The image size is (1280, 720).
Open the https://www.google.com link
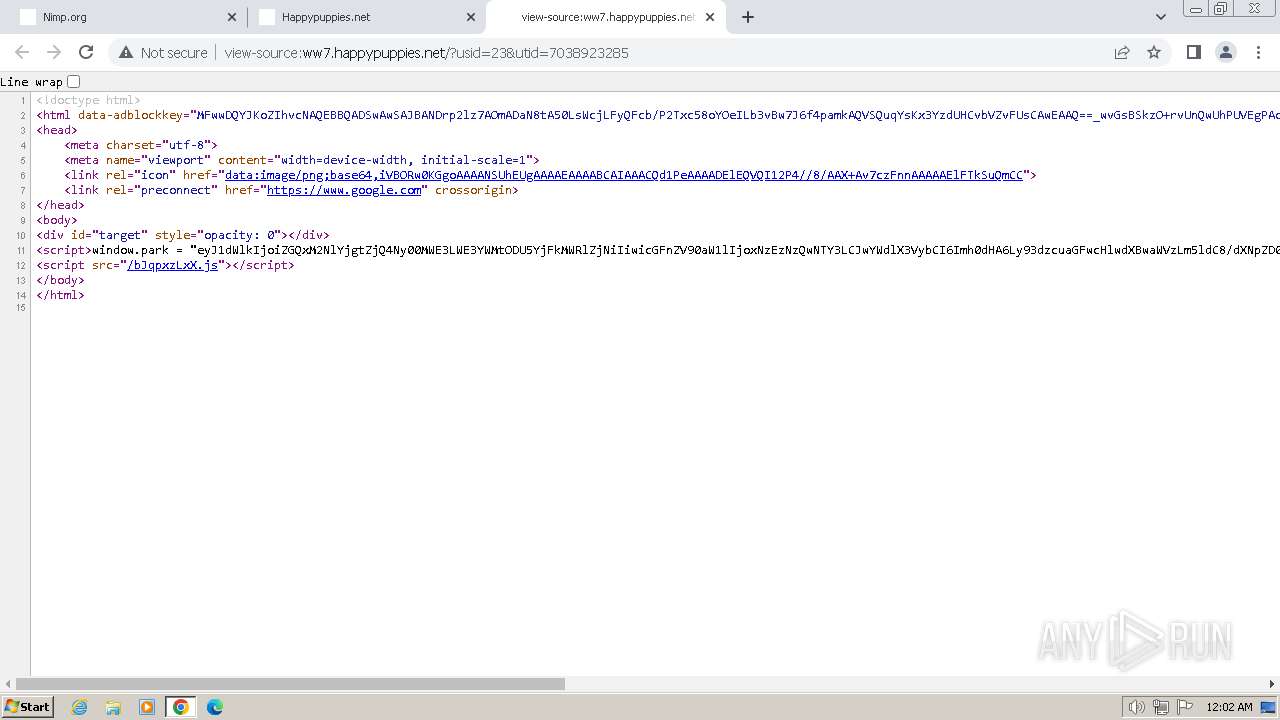(344, 190)
